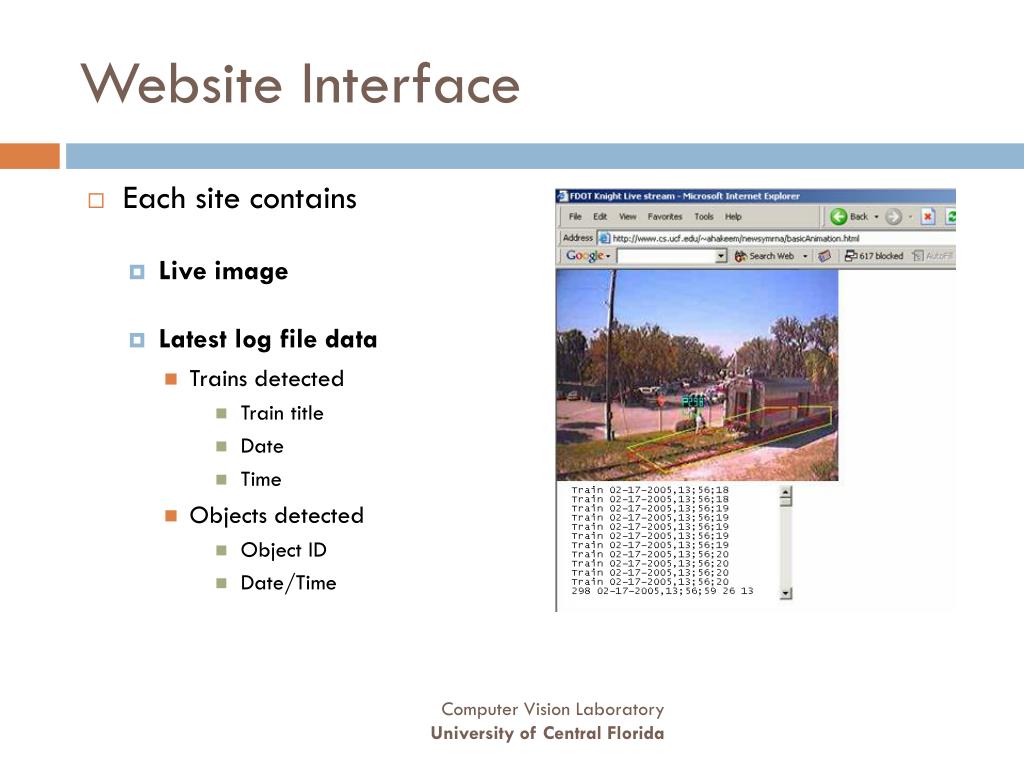
Task: Click 'University of Central Florida' footer text
Action: (547, 733)
